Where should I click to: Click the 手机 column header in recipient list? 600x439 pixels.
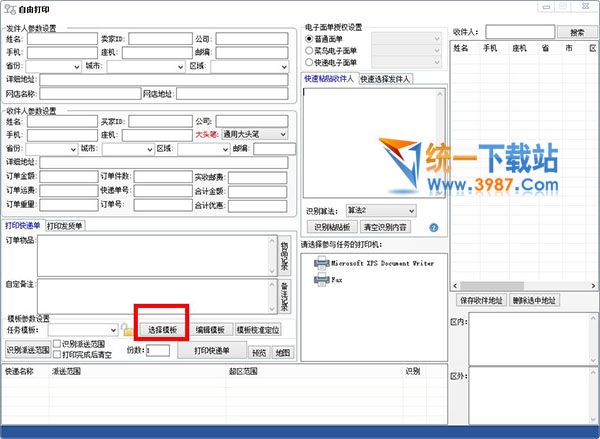490,48
